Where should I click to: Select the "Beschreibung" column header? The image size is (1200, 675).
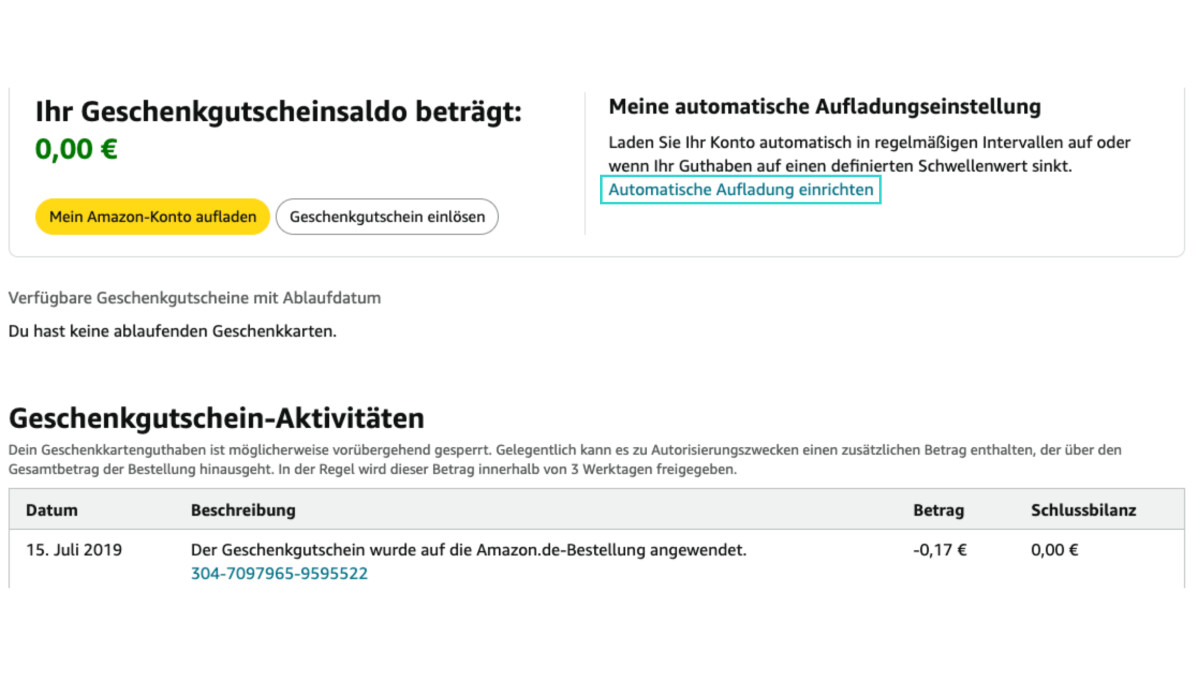(x=243, y=509)
